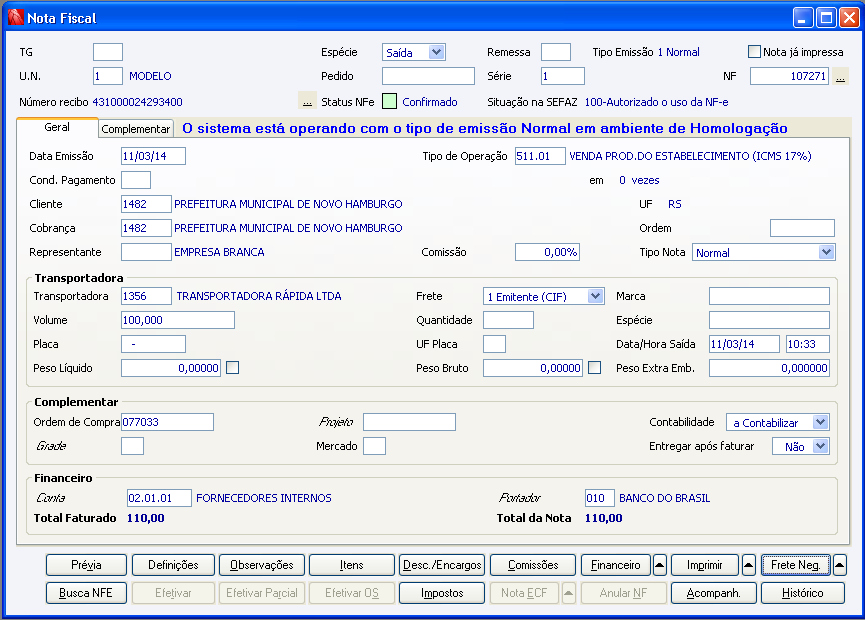The image size is (865, 620).
Task: Click the ellipsis button next to NF number
Action: point(840,77)
